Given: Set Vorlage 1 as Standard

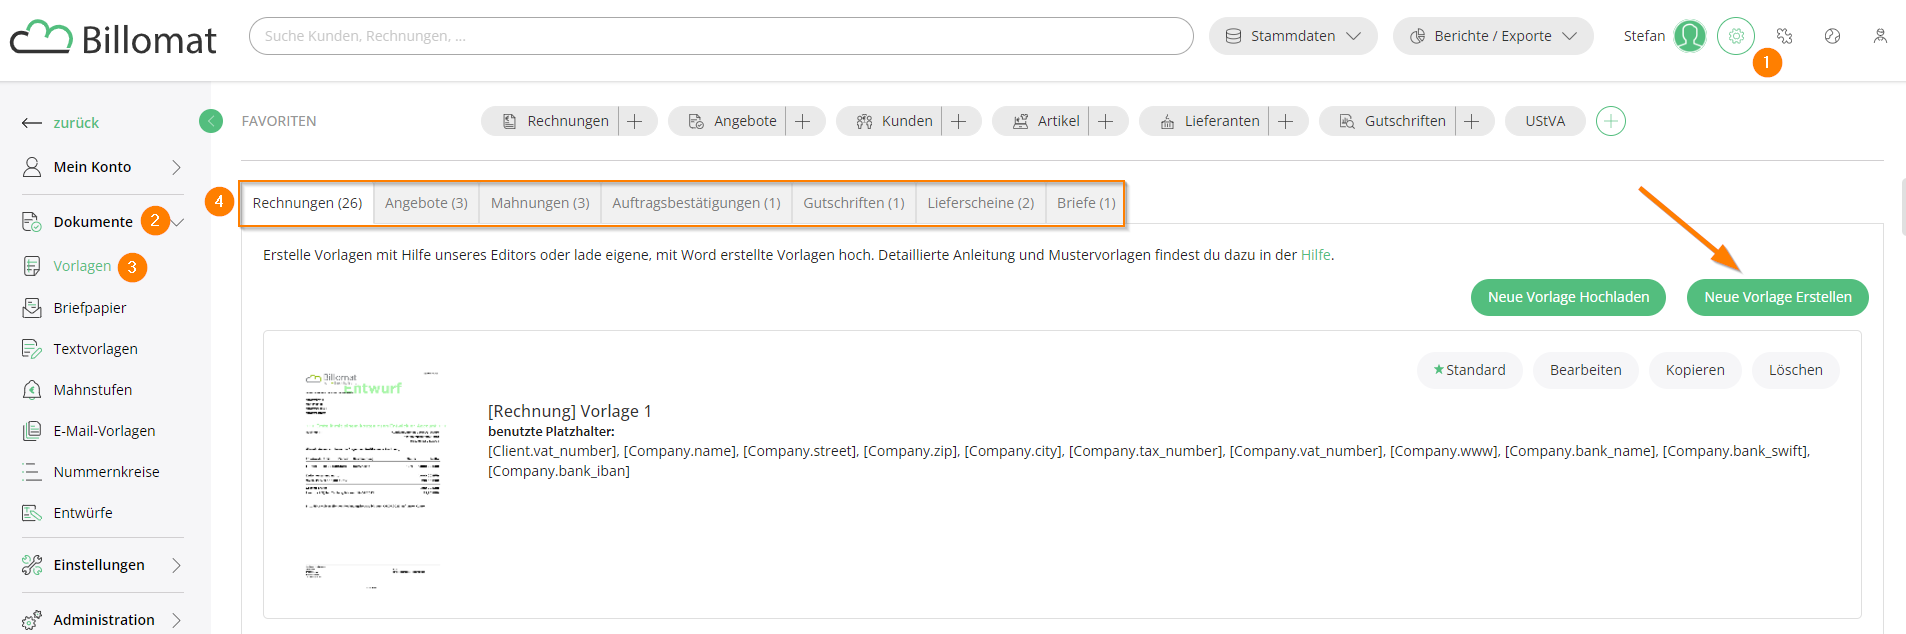Looking at the screenshot, I should [x=1469, y=370].
